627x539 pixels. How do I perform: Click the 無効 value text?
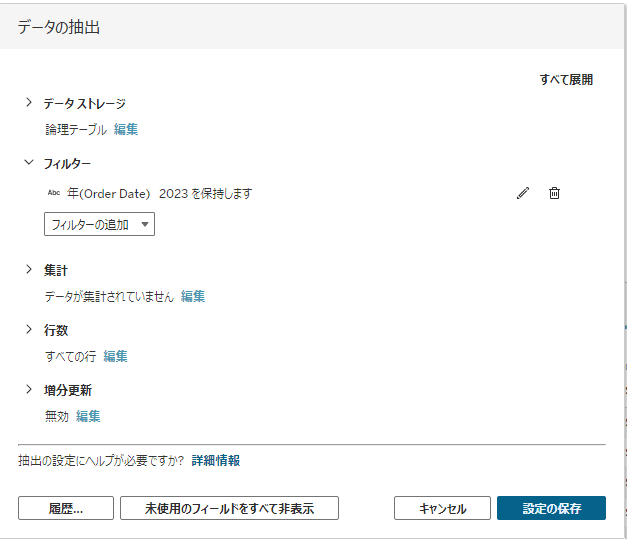(57, 416)
